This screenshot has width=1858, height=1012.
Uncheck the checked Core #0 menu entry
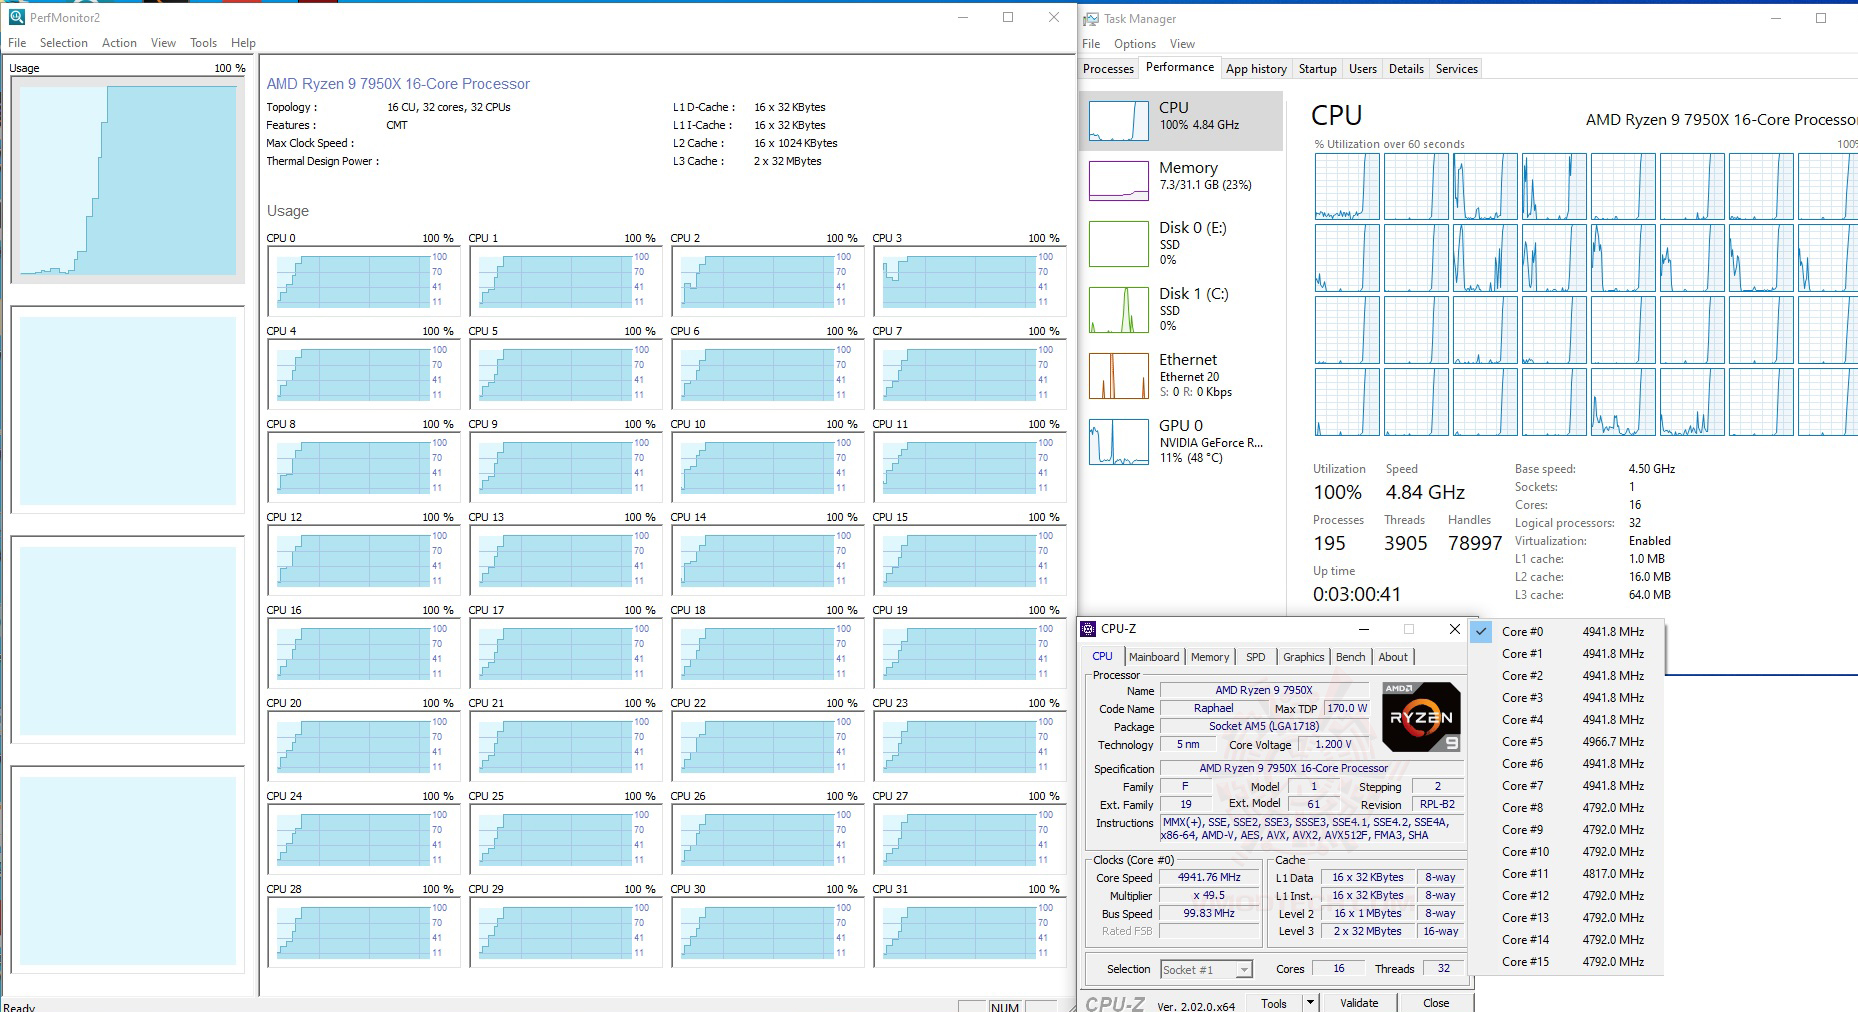pyautogui.click(x=1565, y=632)
